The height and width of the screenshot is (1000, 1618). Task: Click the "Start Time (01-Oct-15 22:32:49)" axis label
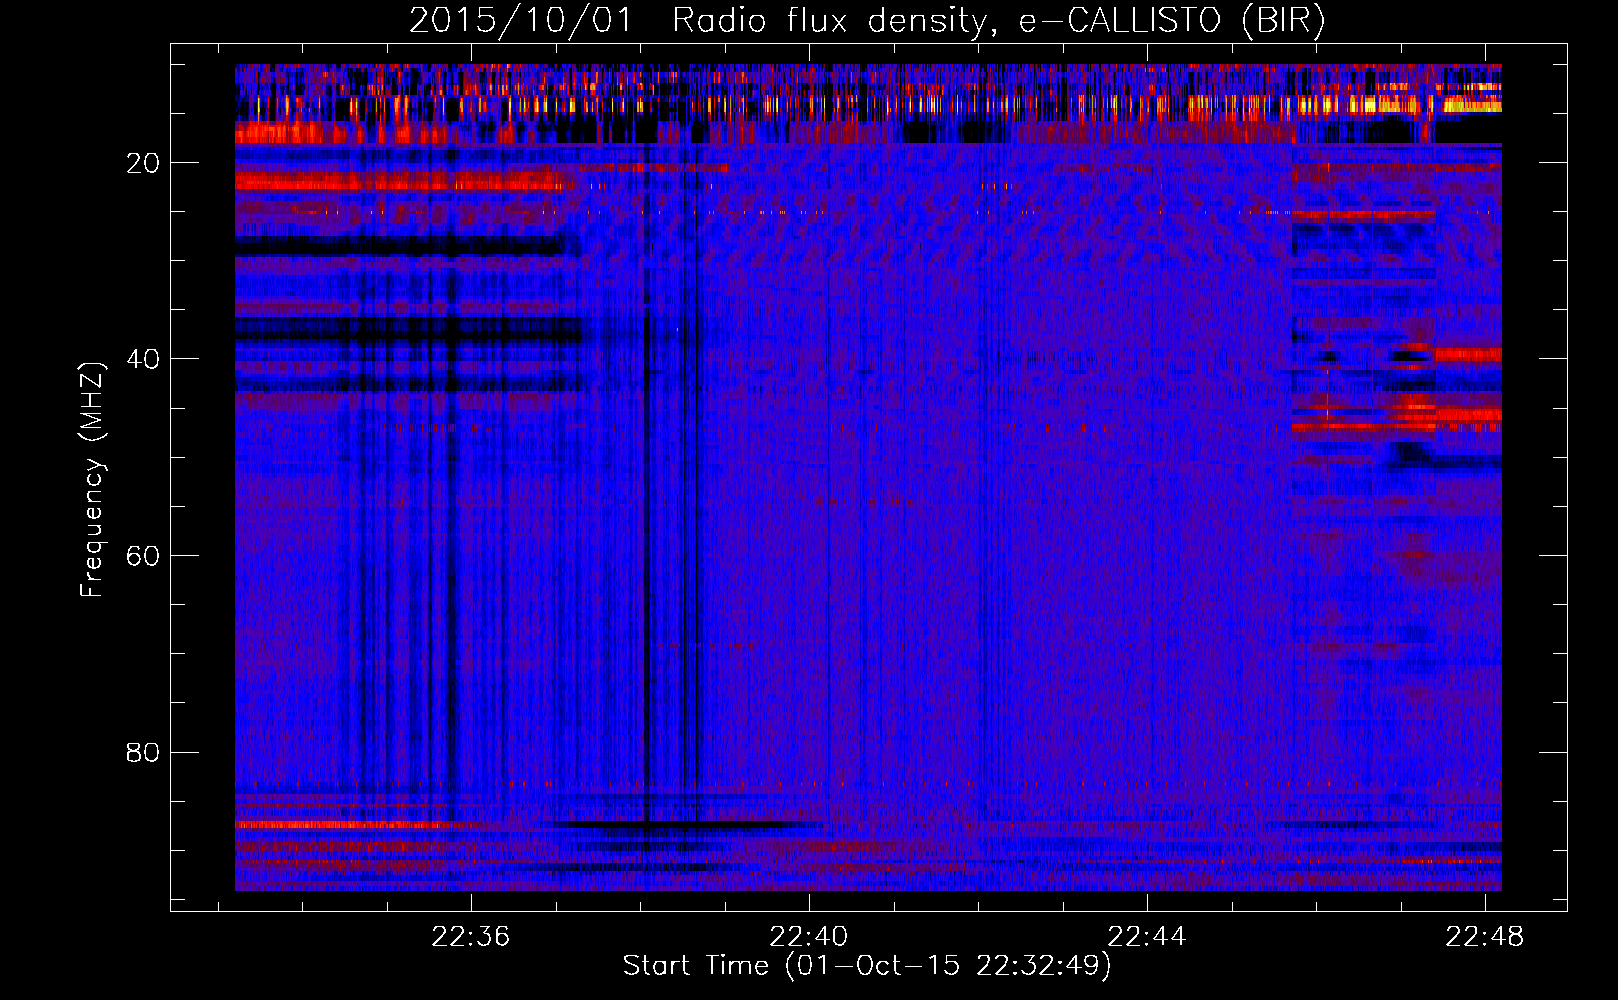pyautogui.click(x=867, y=966)
